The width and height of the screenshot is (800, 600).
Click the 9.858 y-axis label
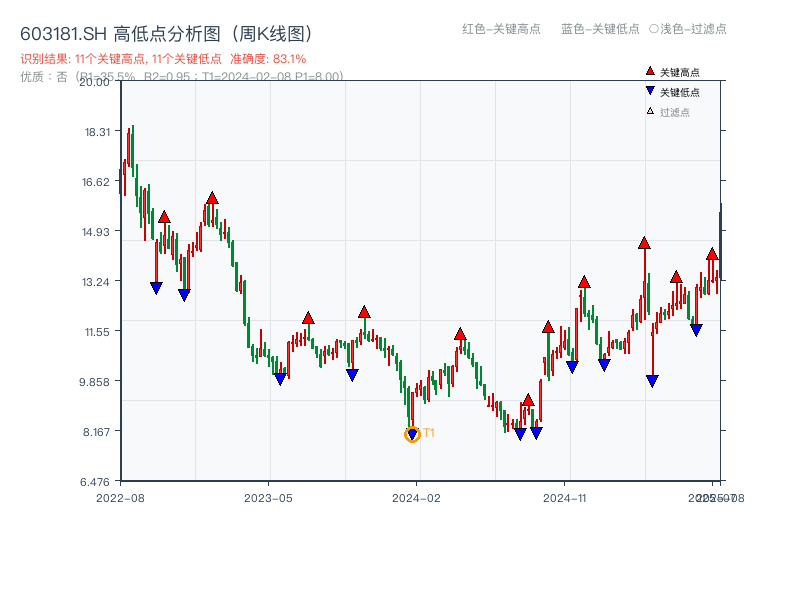point(94,382)
